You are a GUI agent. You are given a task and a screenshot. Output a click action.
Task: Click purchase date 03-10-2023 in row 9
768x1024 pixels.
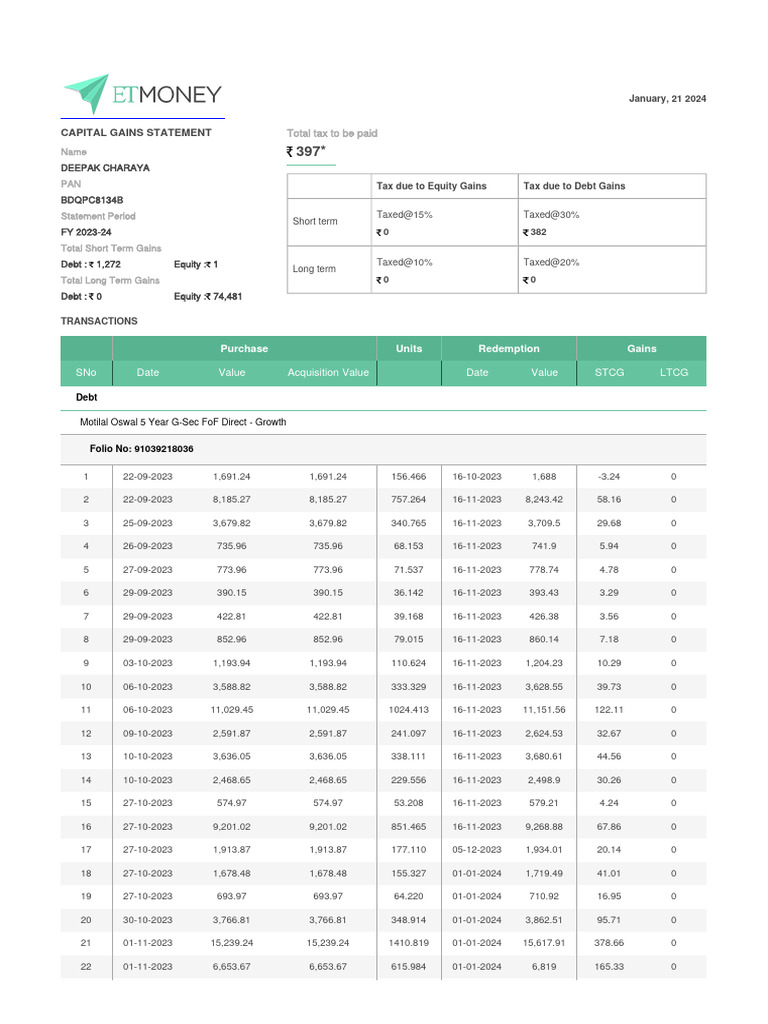coord(148,663)
